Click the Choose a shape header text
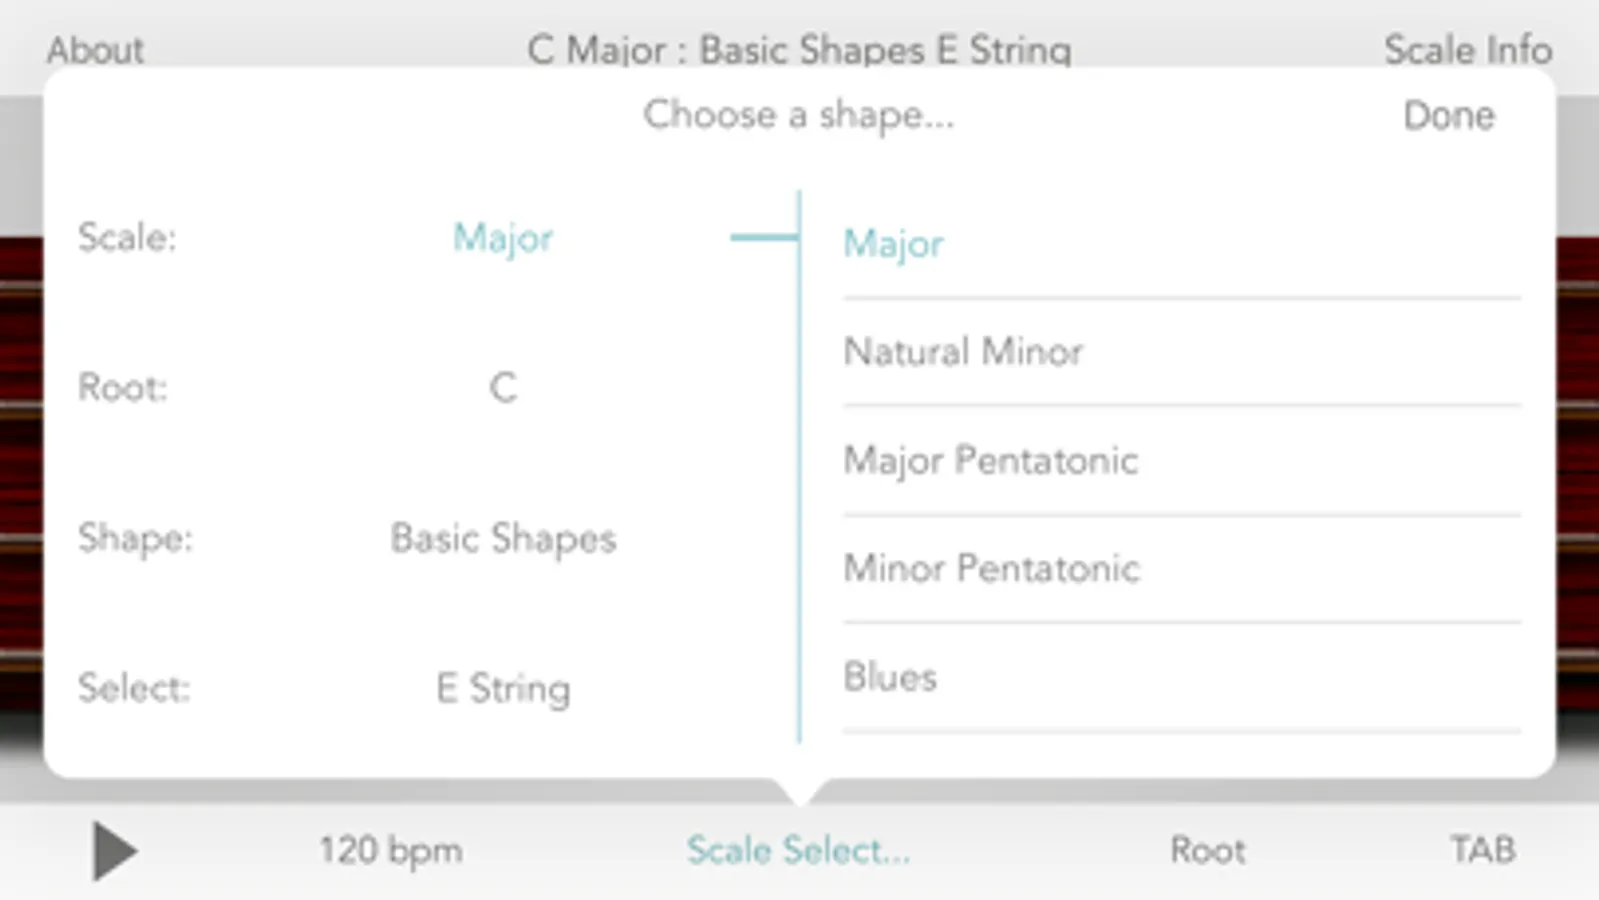Screen dimensions: 1599x900 pyautogui.click(x=798, y=116)
